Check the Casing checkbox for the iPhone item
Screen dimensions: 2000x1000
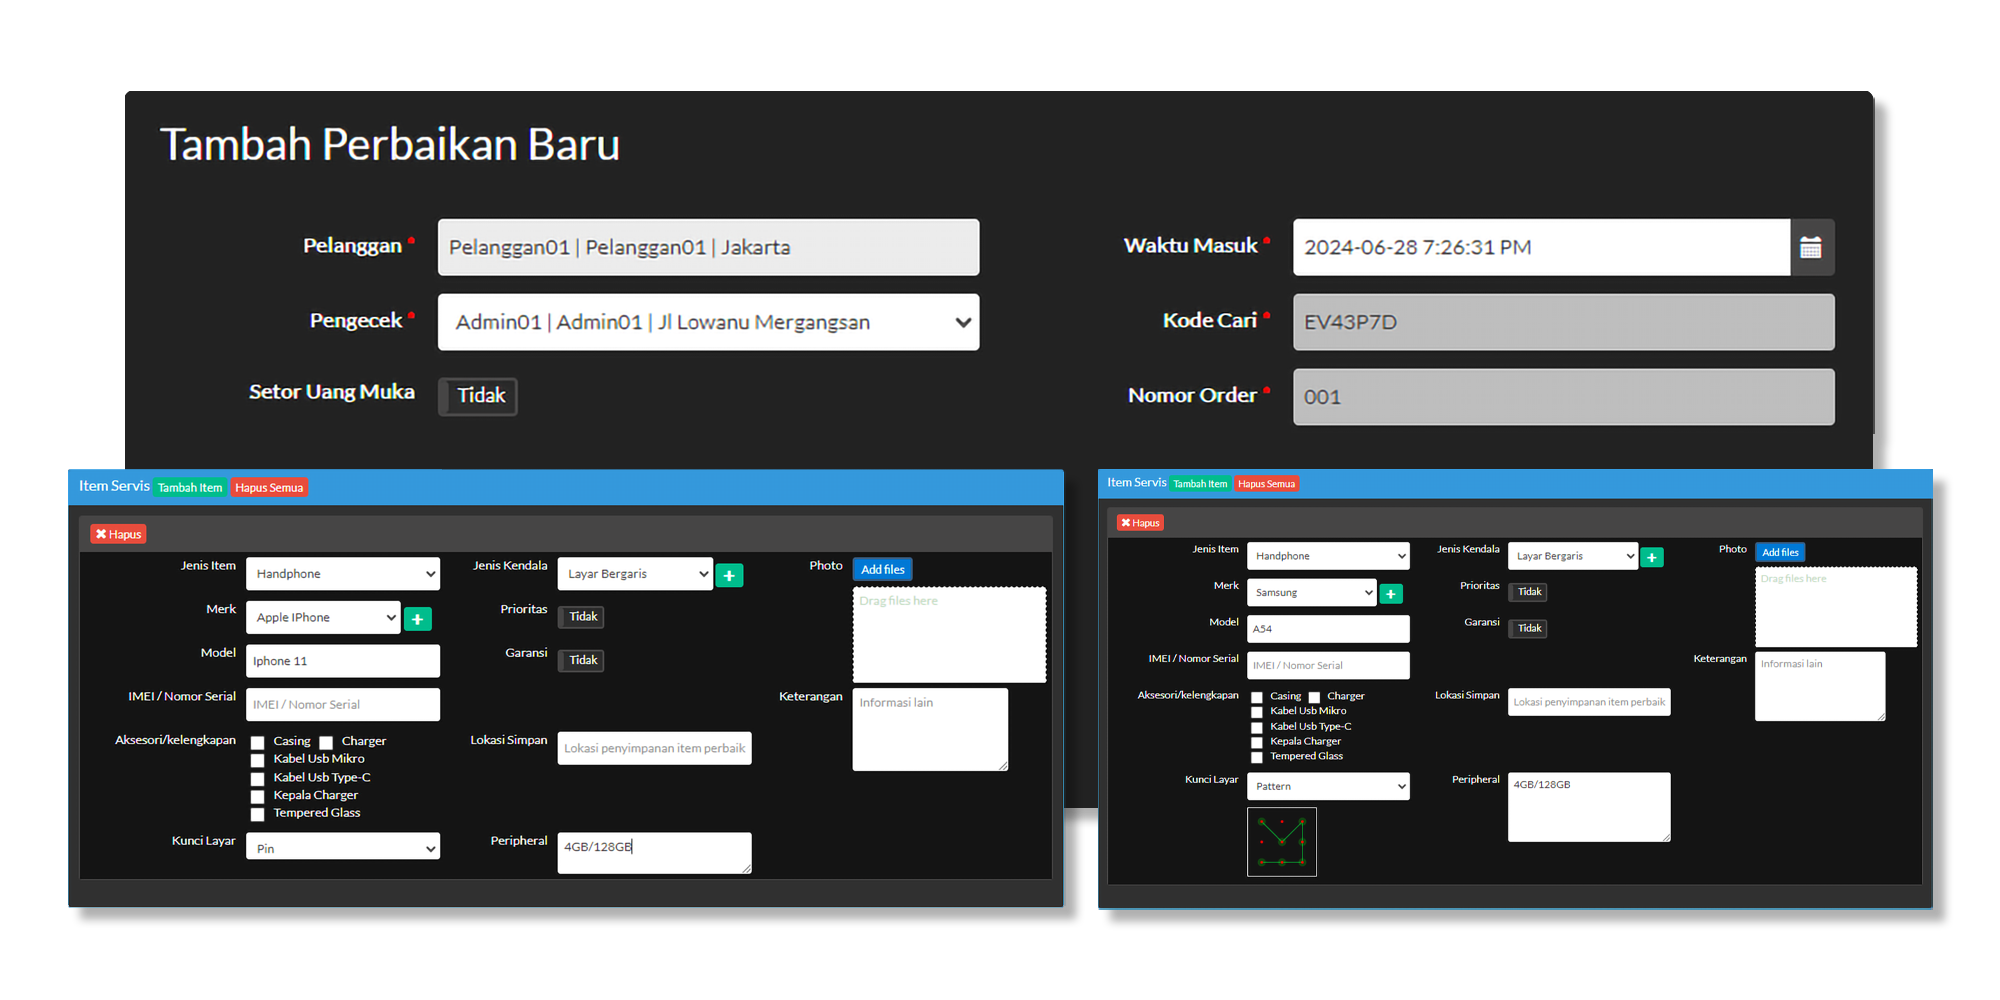[258, 741]
